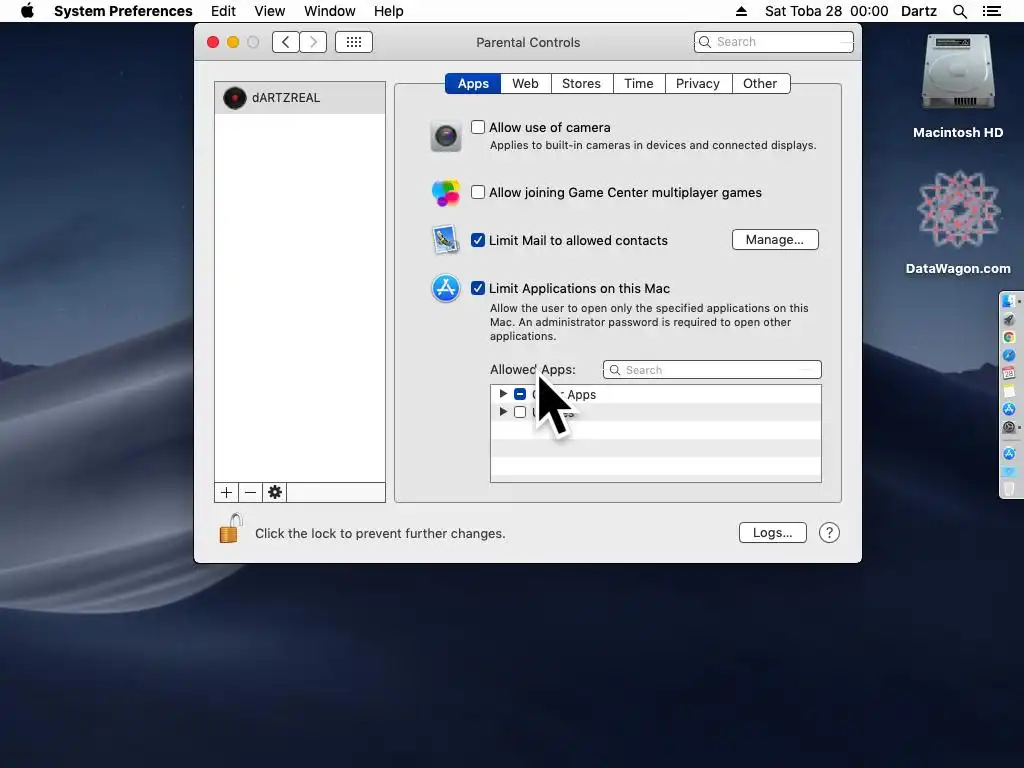This screenshot has height=768, width=1024.
Task: Open the Edit menu
Action: click(x=223, y=11)
